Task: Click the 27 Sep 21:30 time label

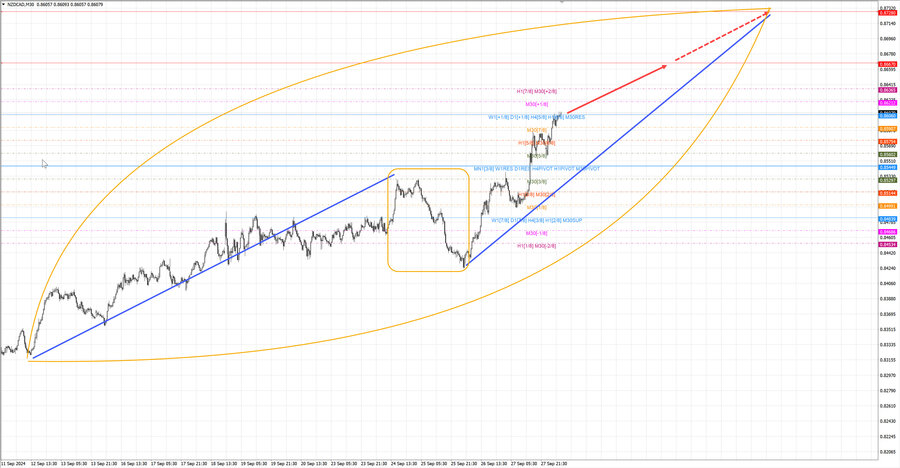Action: pos(554,463)
